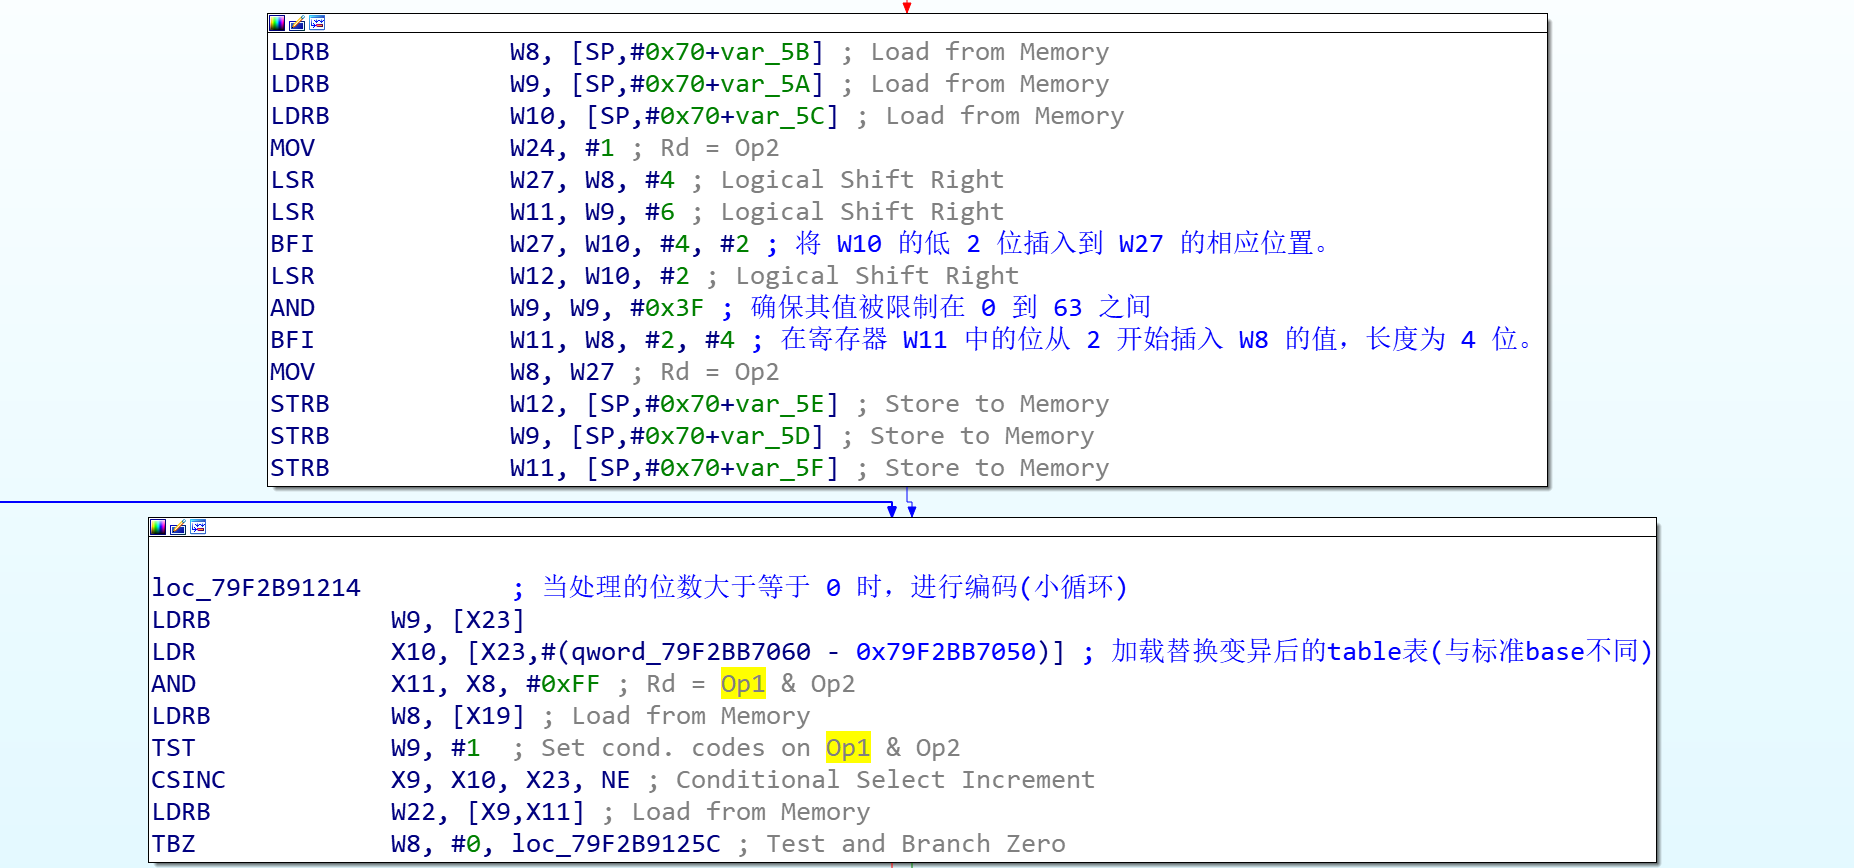1854x868 pixels.
Task: Click pencil edit icon in upper block title bar
Action: click(297, 23)
